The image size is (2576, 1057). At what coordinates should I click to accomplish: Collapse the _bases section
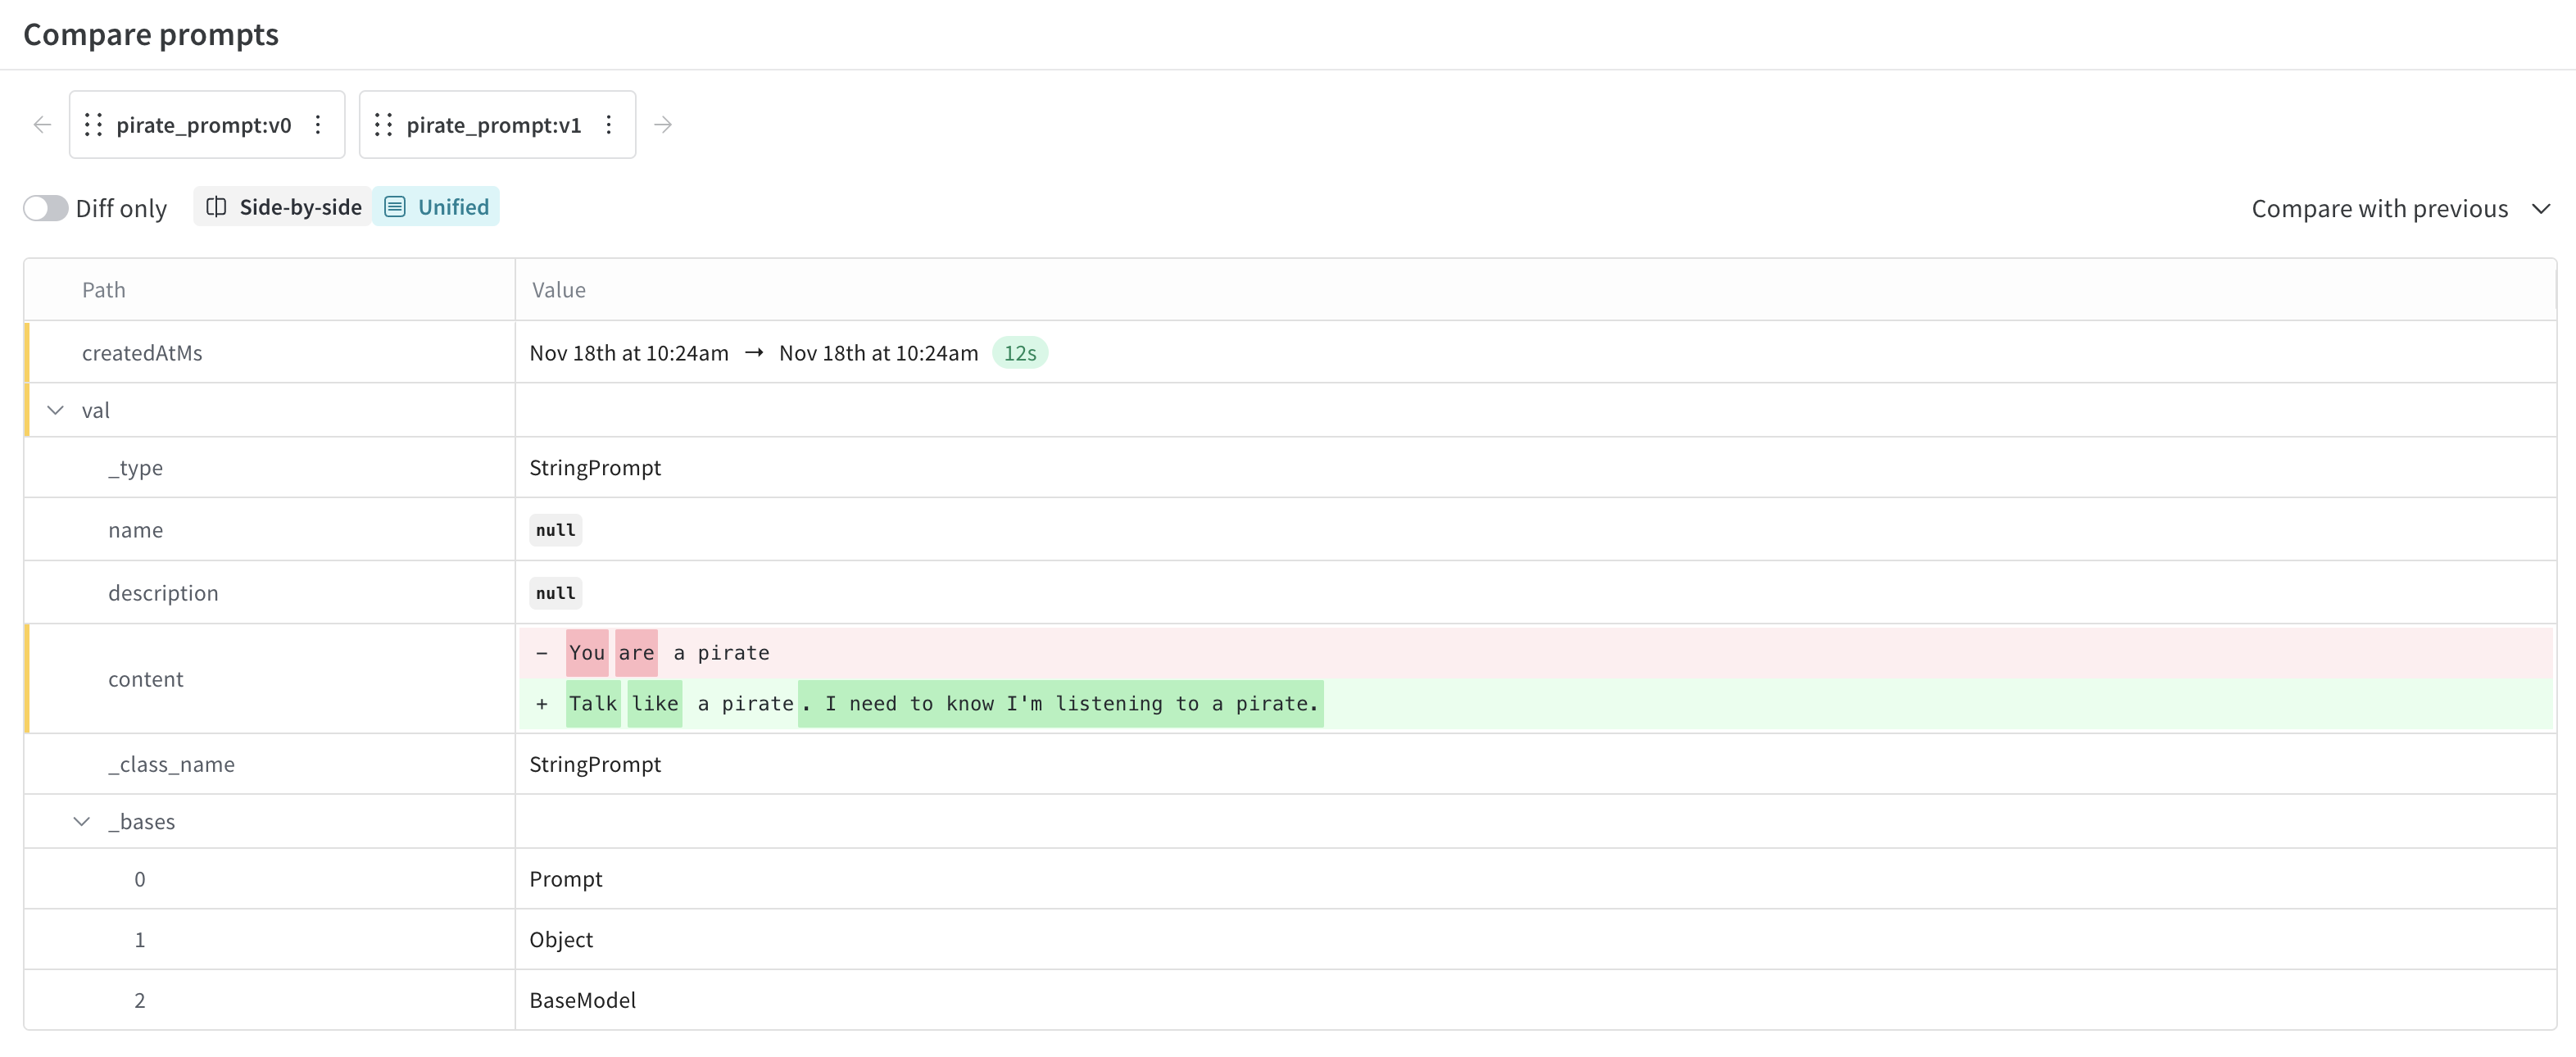pyautogui.click(x=81, y=821)
